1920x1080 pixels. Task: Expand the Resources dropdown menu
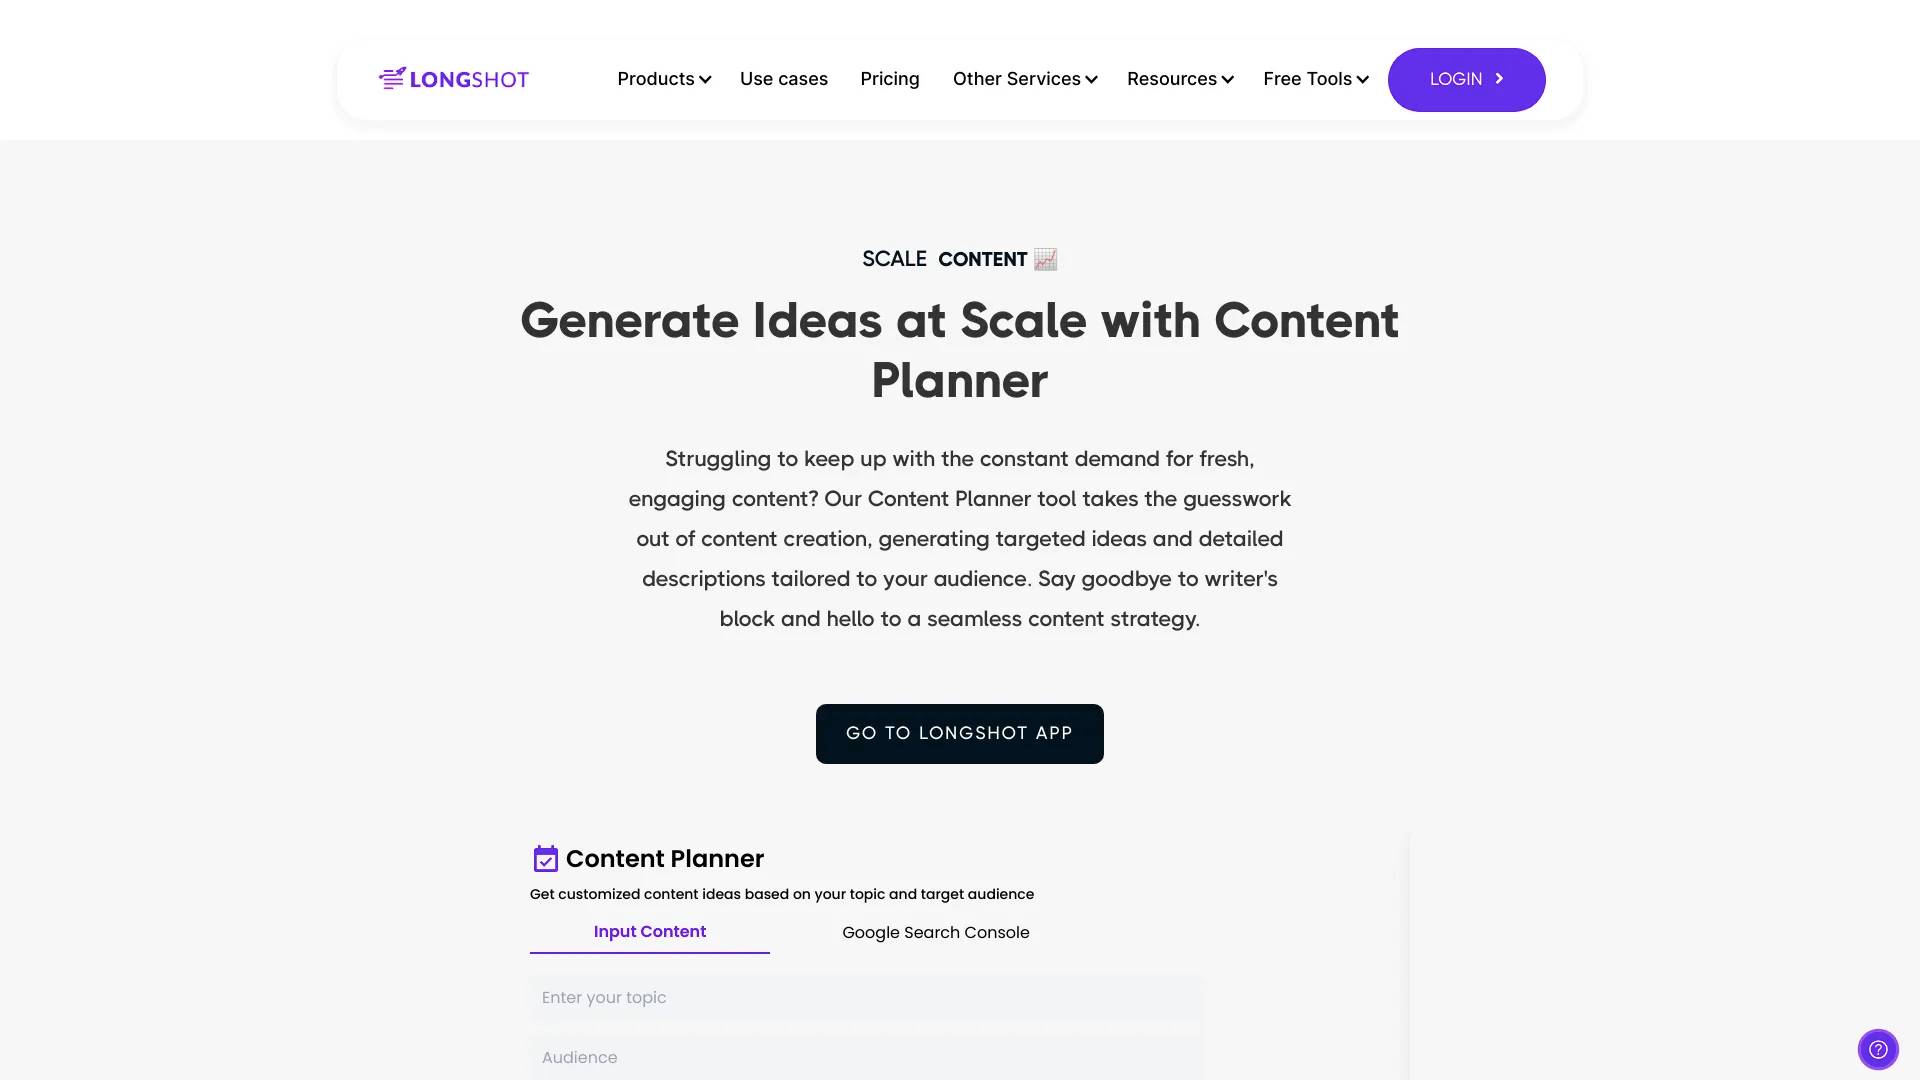(1180, 79)
